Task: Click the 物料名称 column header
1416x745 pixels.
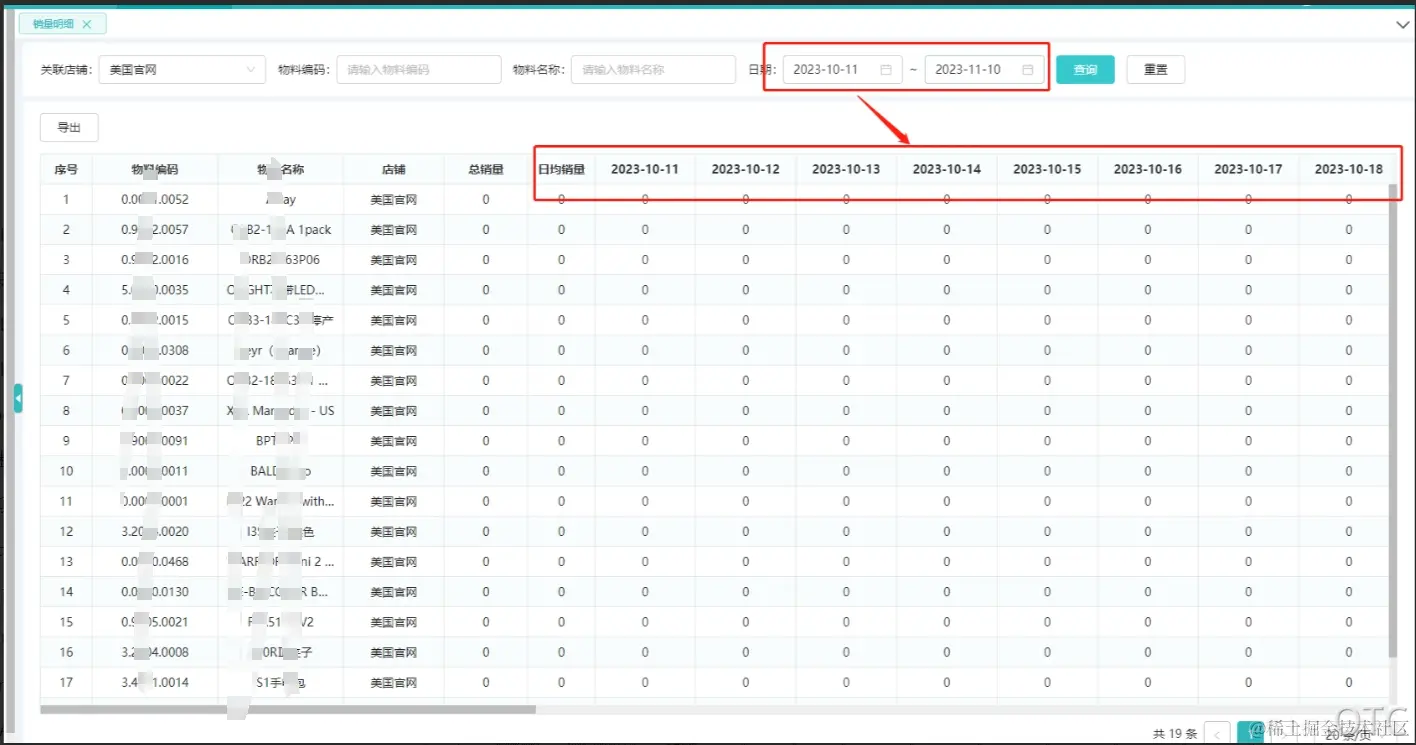Action: tap(280, 170)
